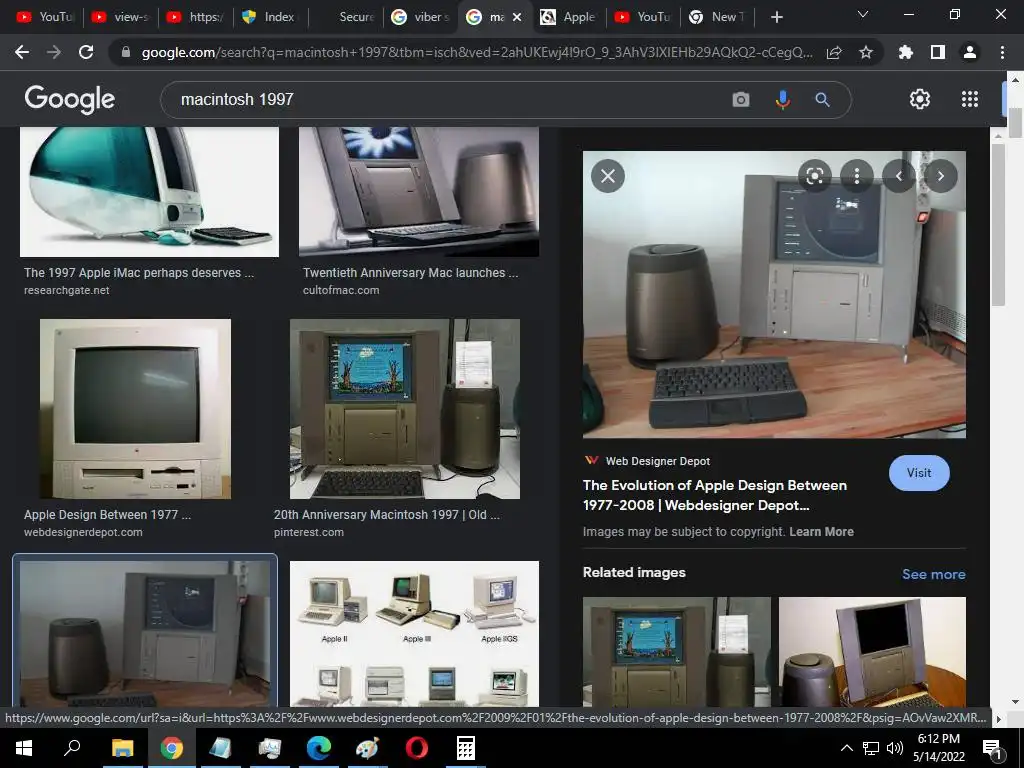This screenshot has width=1024, height=768.
Task: Open 20th Anniversary Macintosh pinterest thumbnail
Action: pyautogui.click(x=405, y=409)
